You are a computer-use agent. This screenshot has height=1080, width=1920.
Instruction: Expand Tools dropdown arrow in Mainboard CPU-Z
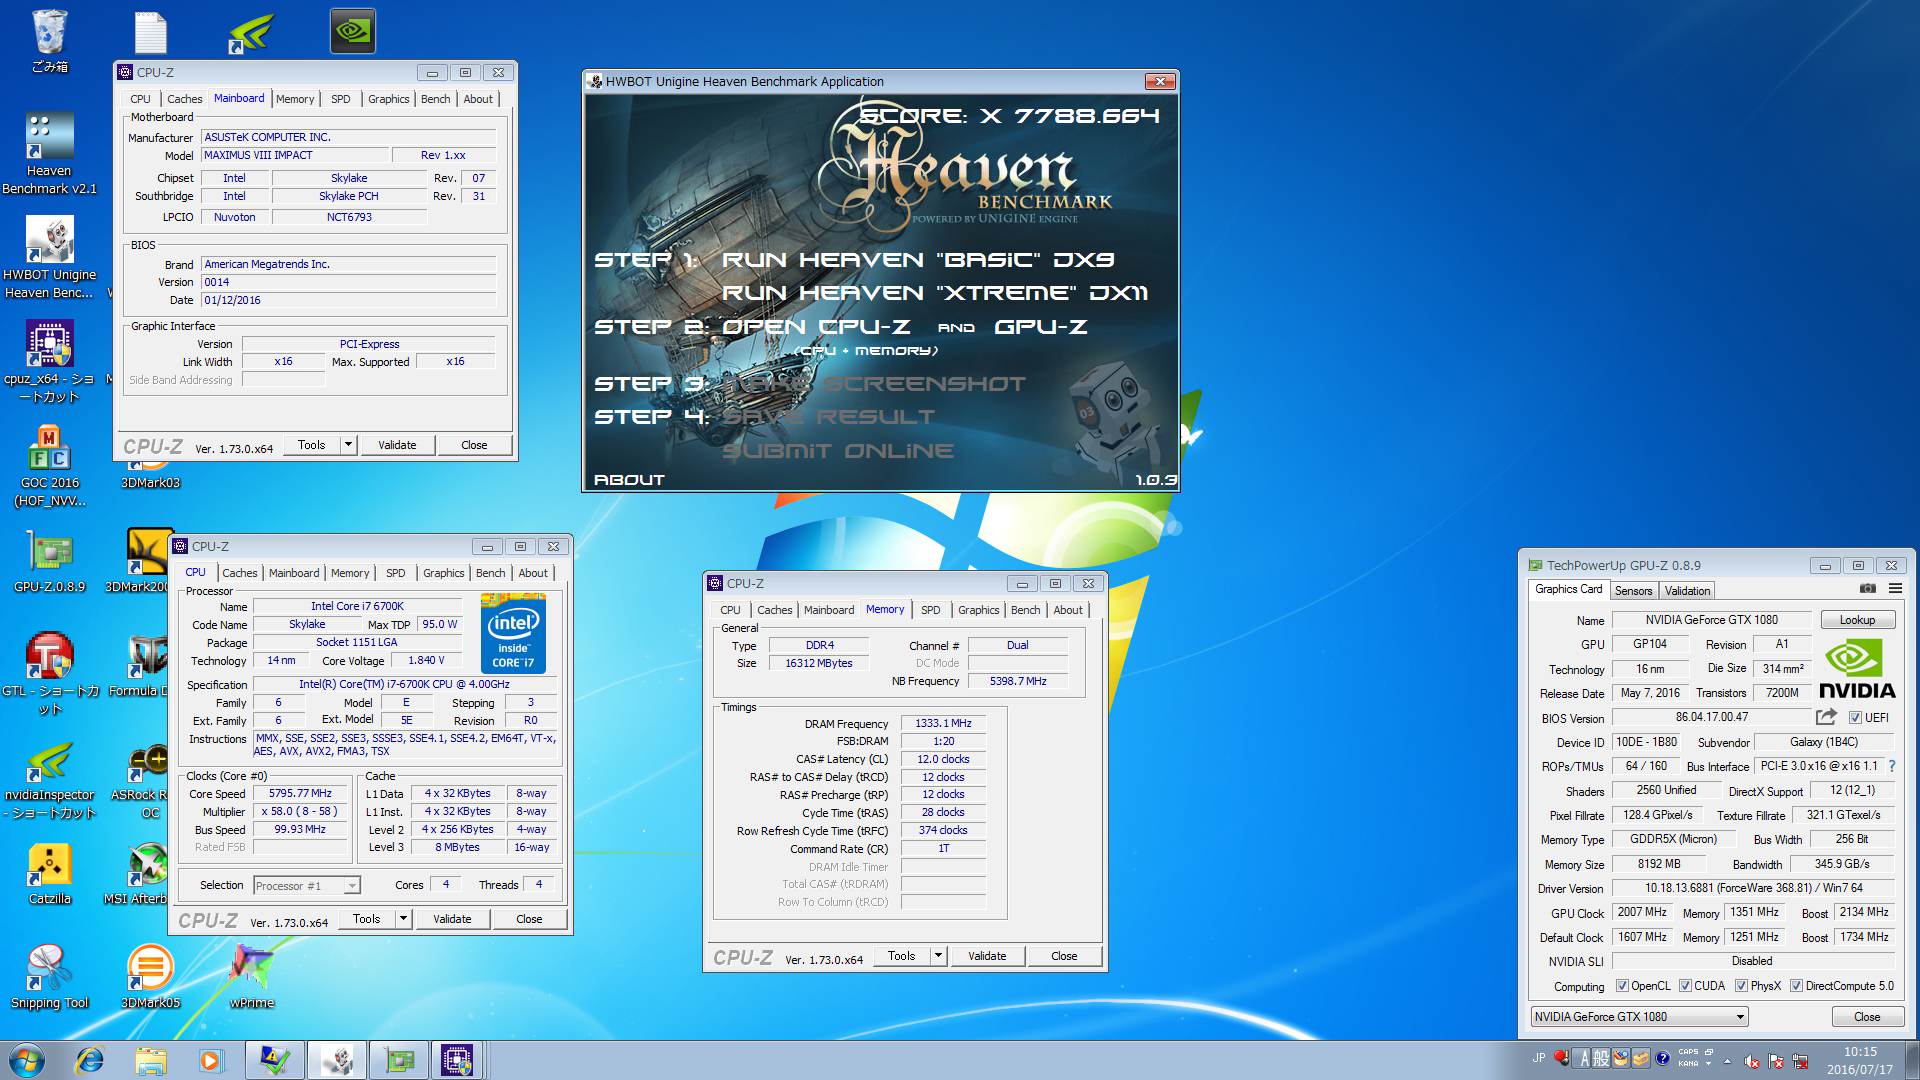tap(348, 445)
